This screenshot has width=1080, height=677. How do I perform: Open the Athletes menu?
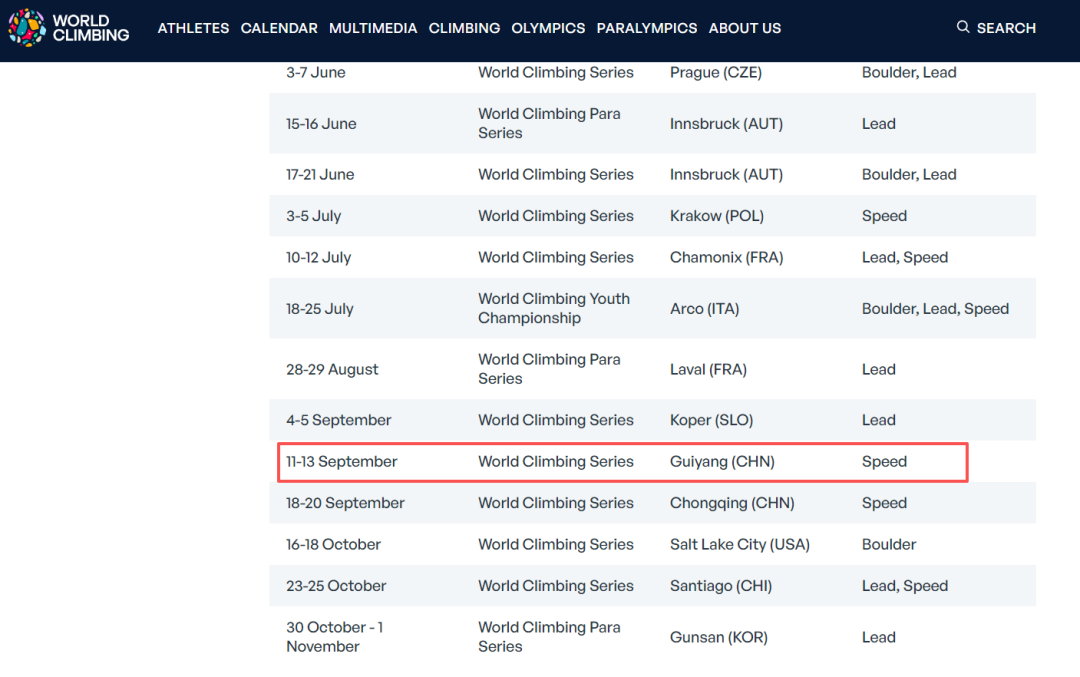pos(193,28)
